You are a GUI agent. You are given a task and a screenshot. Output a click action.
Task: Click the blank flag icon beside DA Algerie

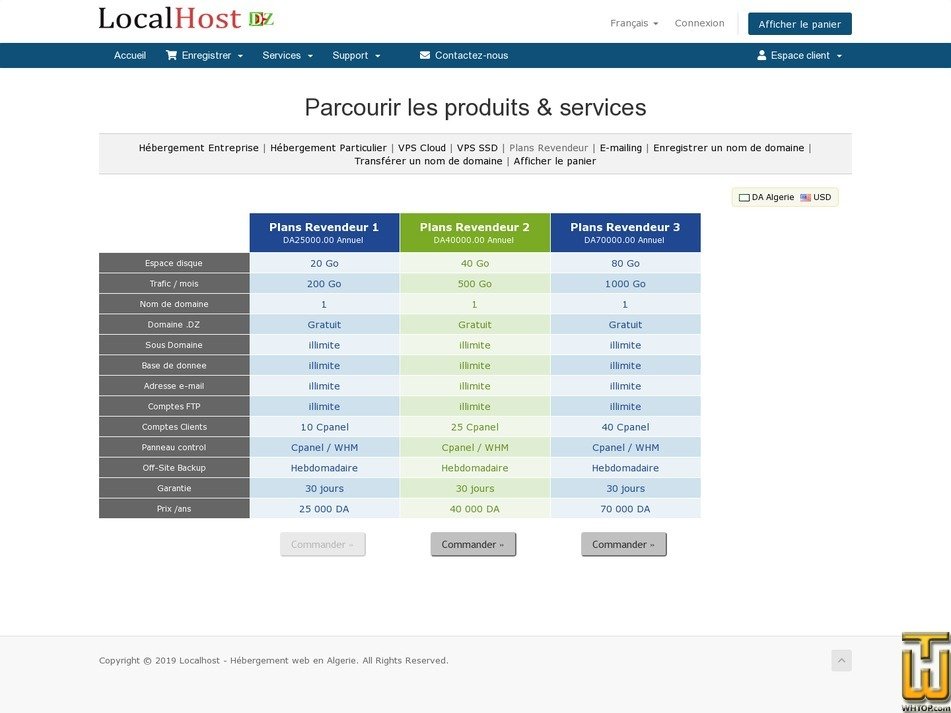click(744, 197)
